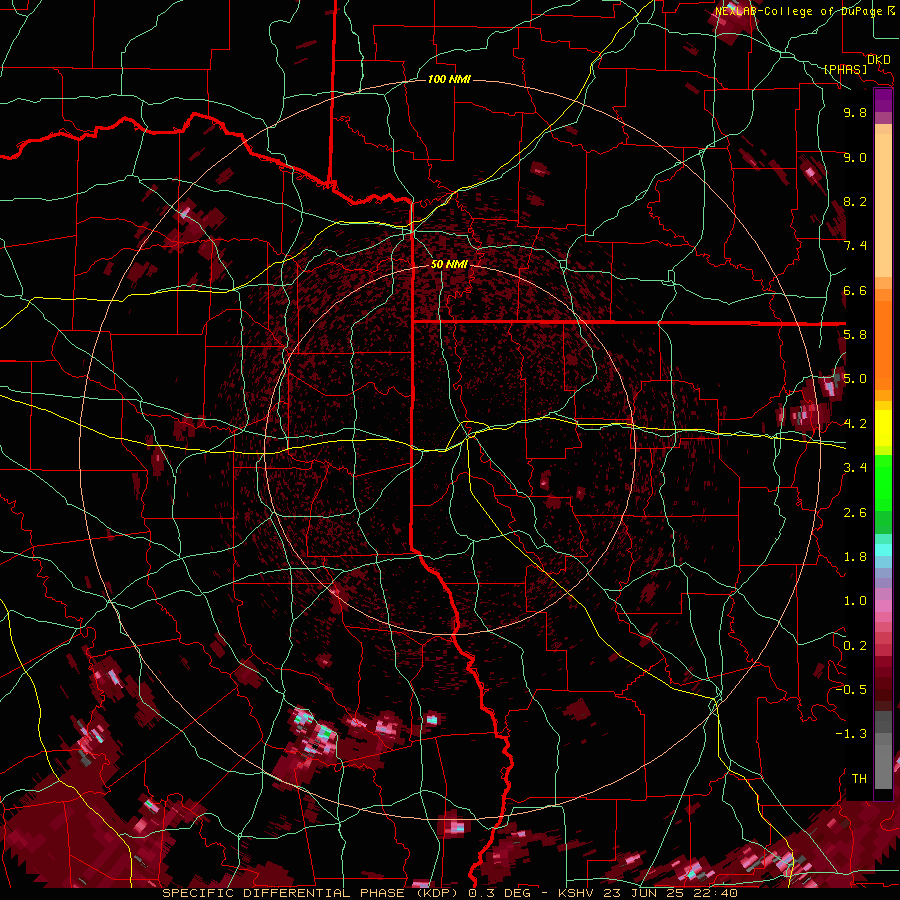Pick the yellow segment of the color bar
This screenshot has height=900, width=900.
(x=883, y=428)
